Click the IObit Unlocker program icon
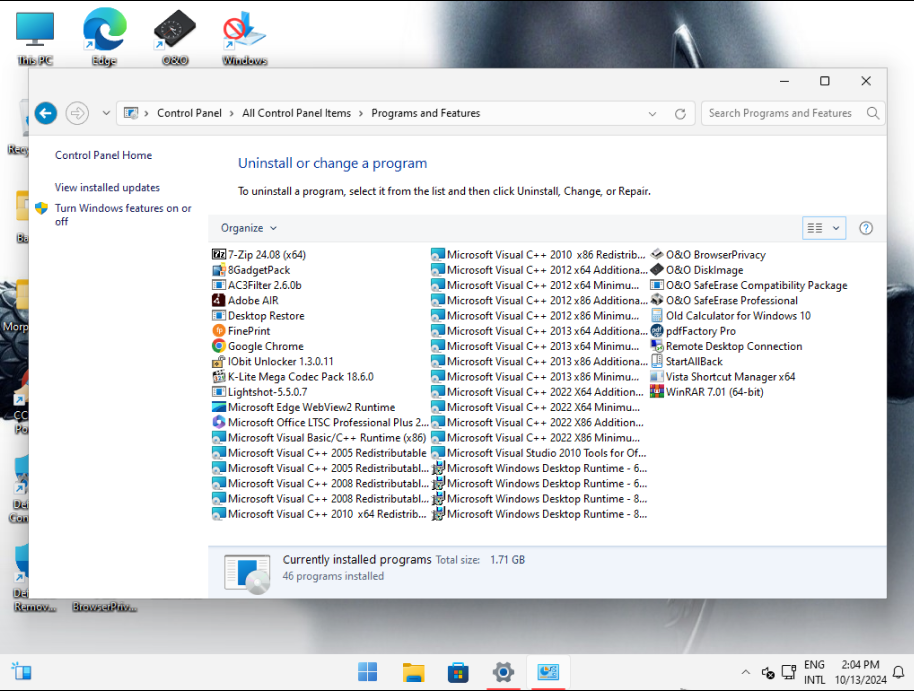Viewport: 914px width, 691px height. click(x=219, y=362)
